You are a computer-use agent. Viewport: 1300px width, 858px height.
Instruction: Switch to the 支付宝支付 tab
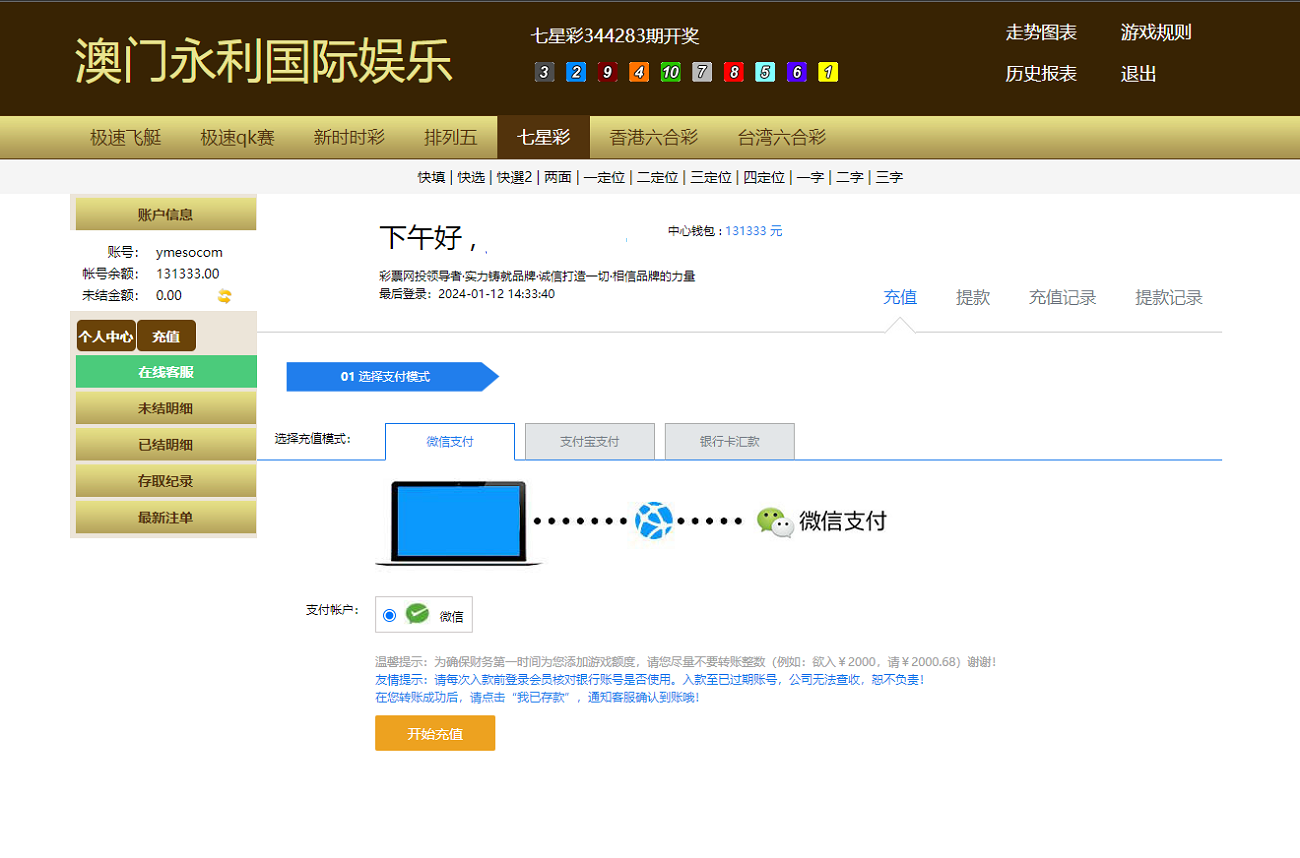[x=589, y=441]
